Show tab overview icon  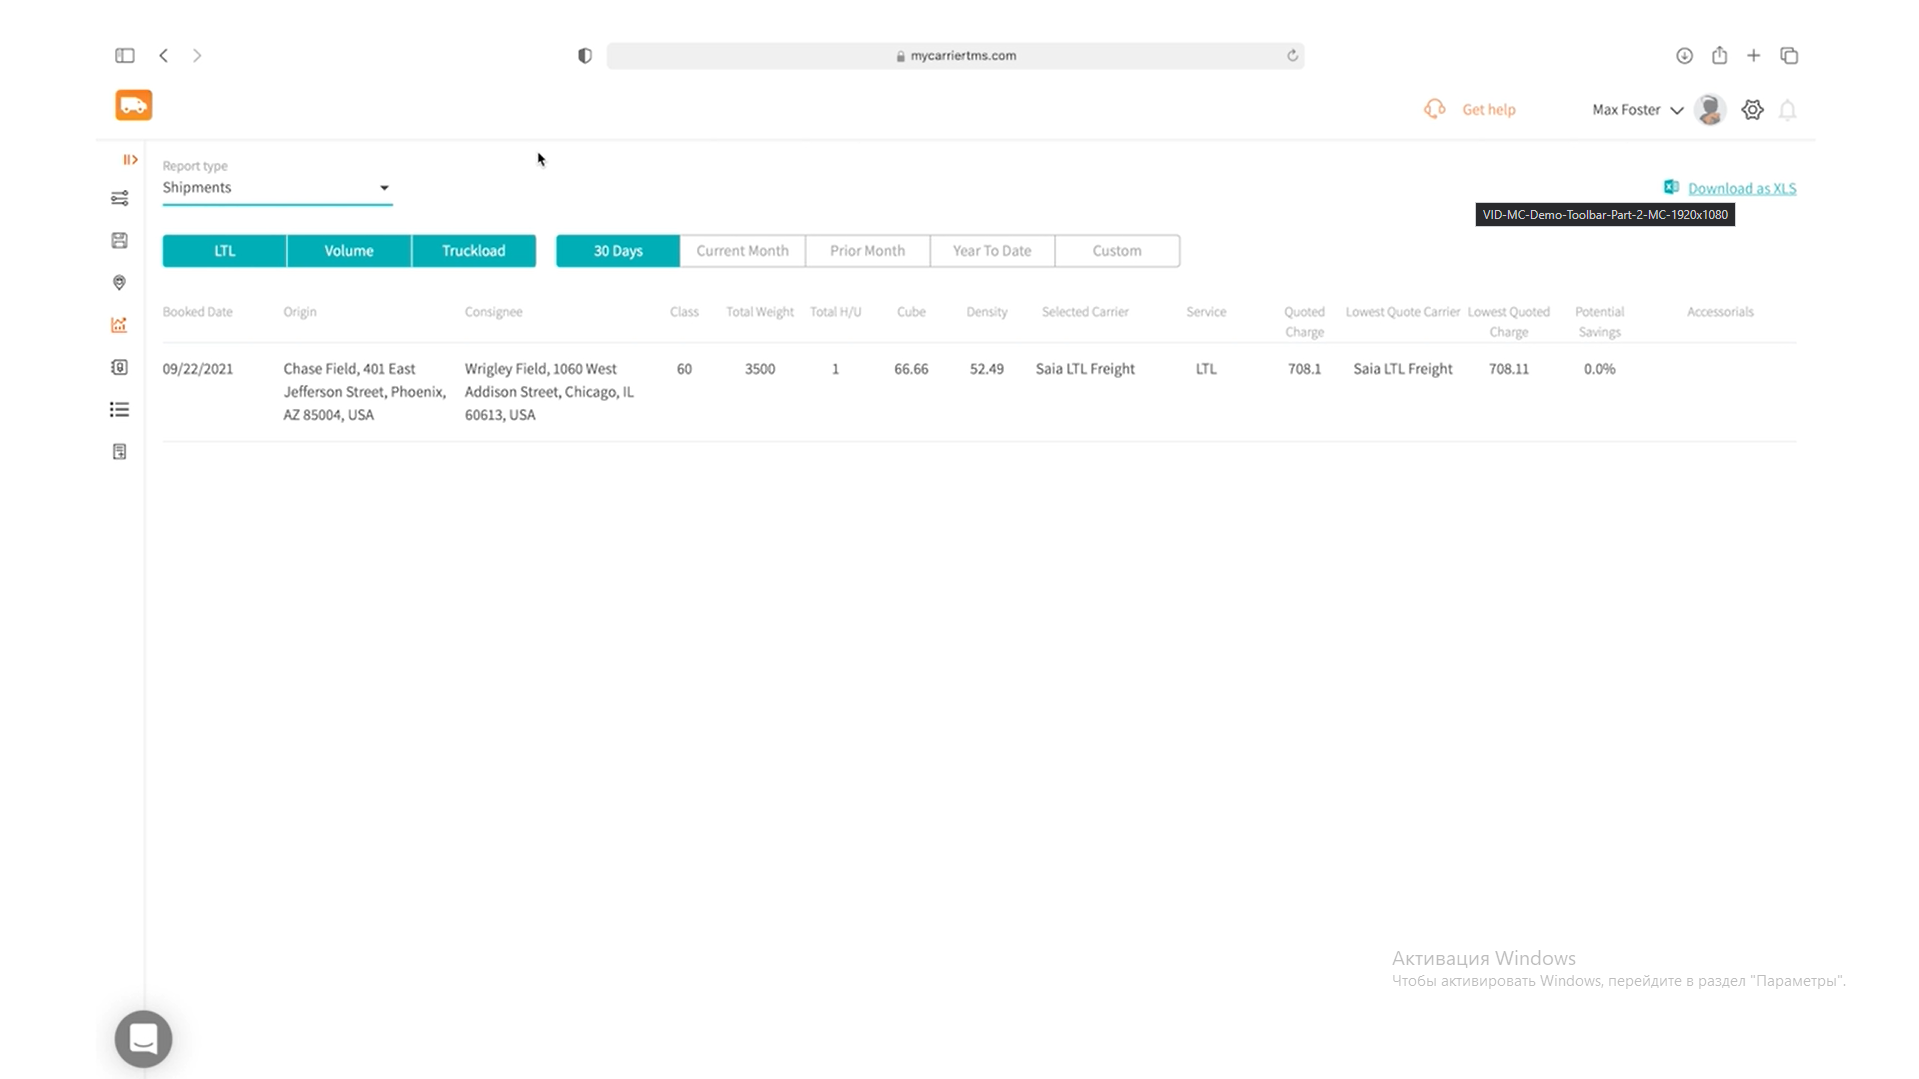1789,55
